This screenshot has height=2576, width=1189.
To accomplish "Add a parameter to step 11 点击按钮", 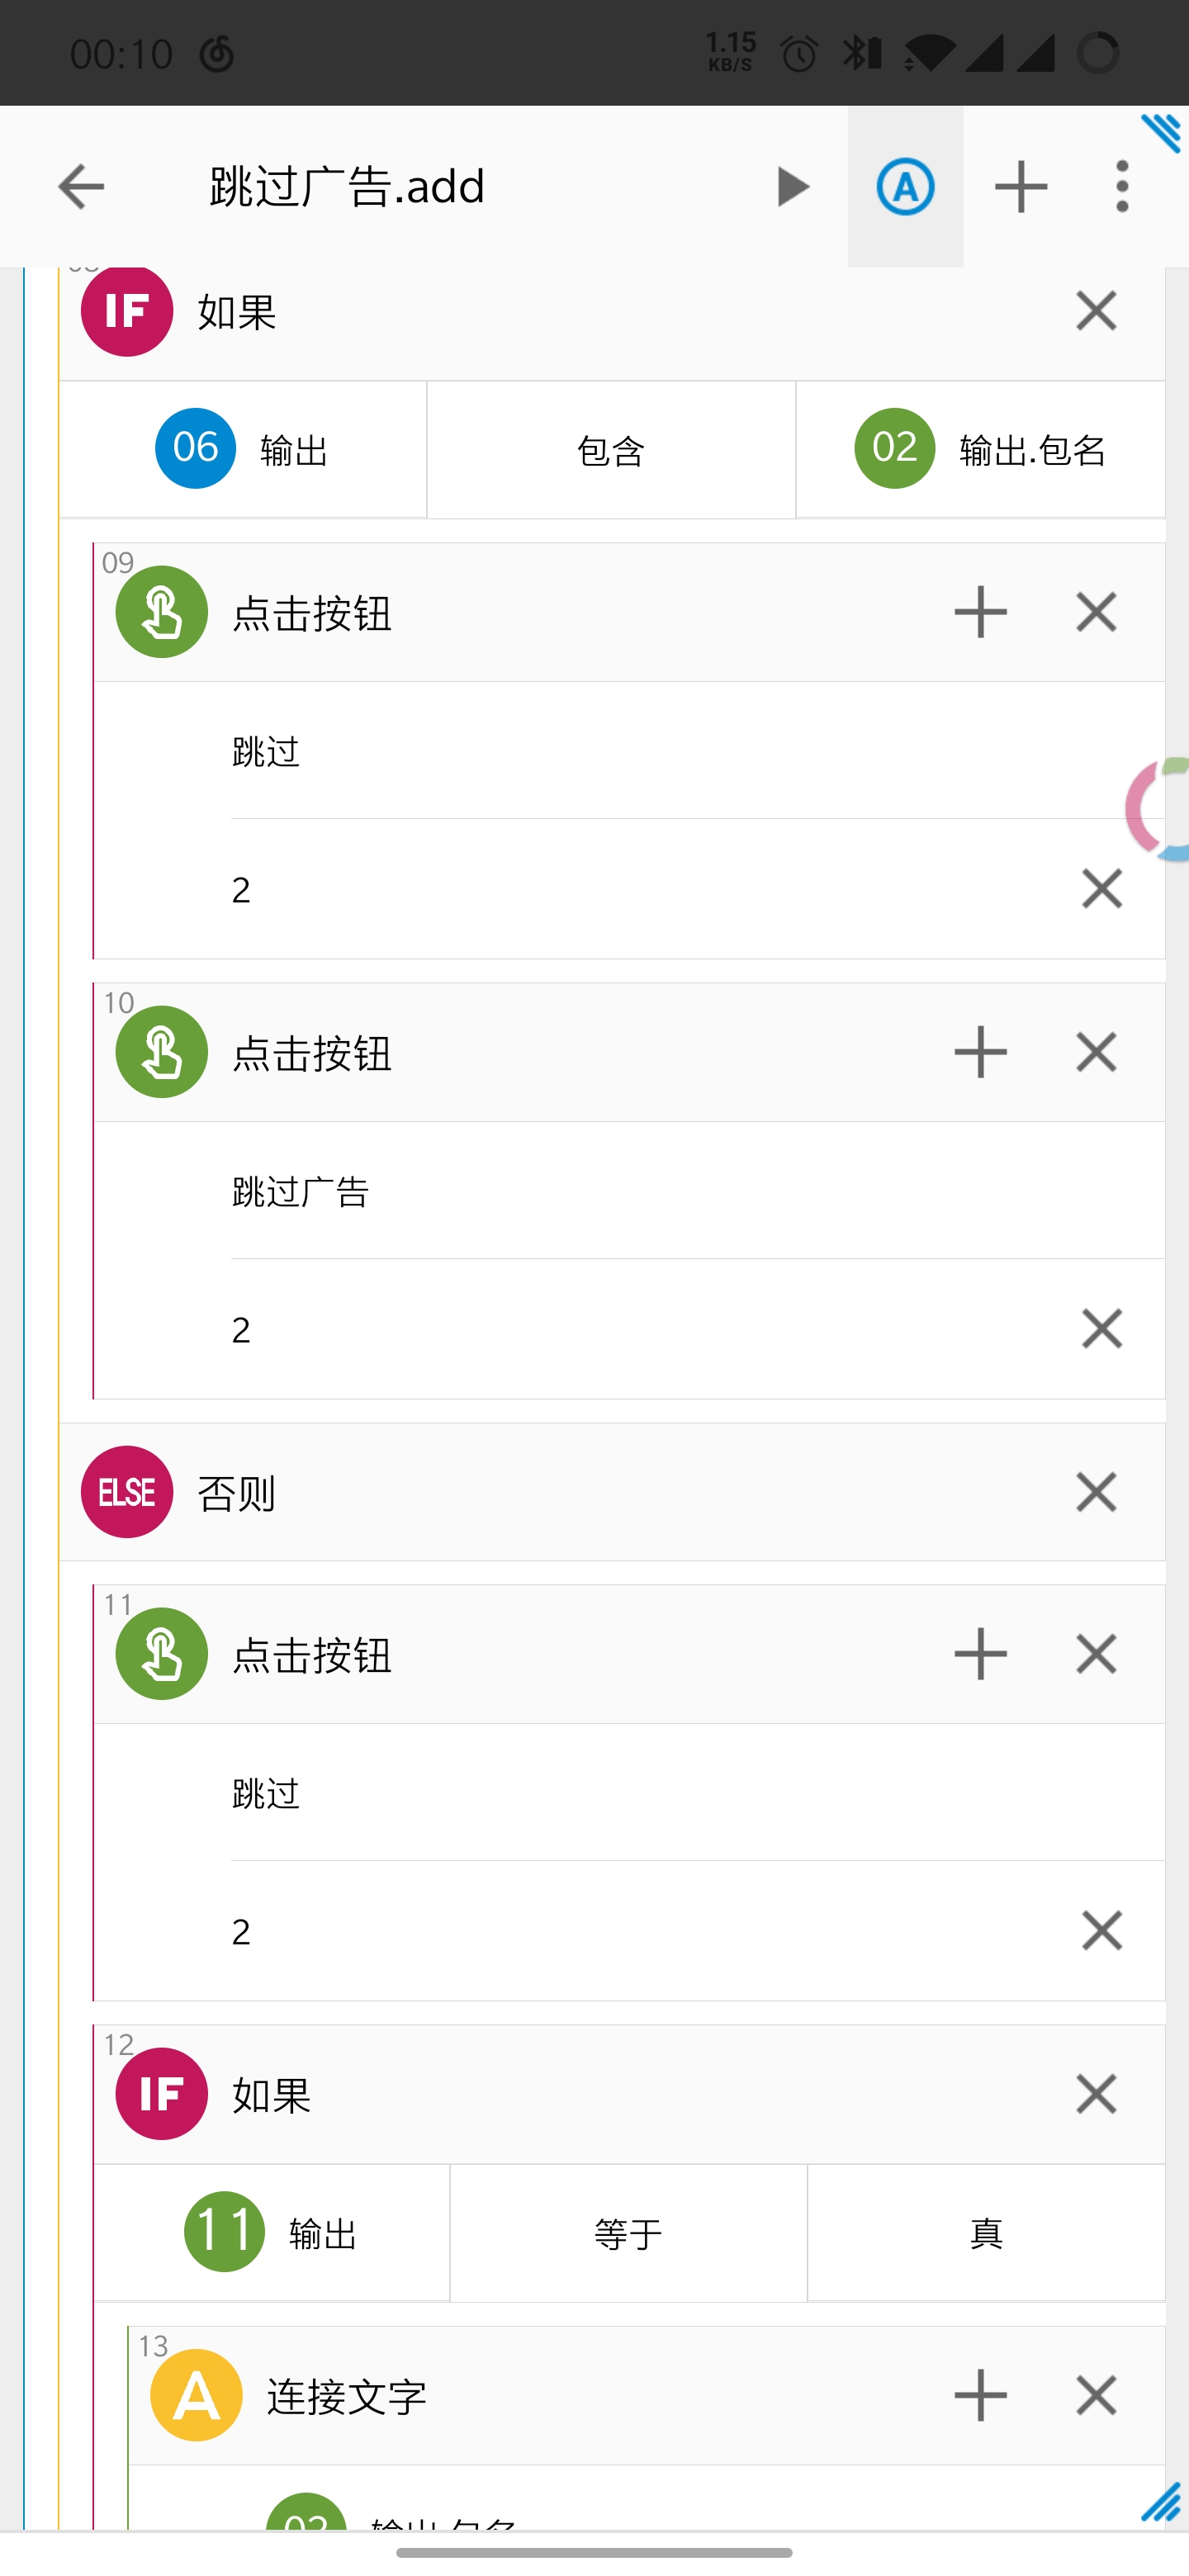I will [980, 1654].
